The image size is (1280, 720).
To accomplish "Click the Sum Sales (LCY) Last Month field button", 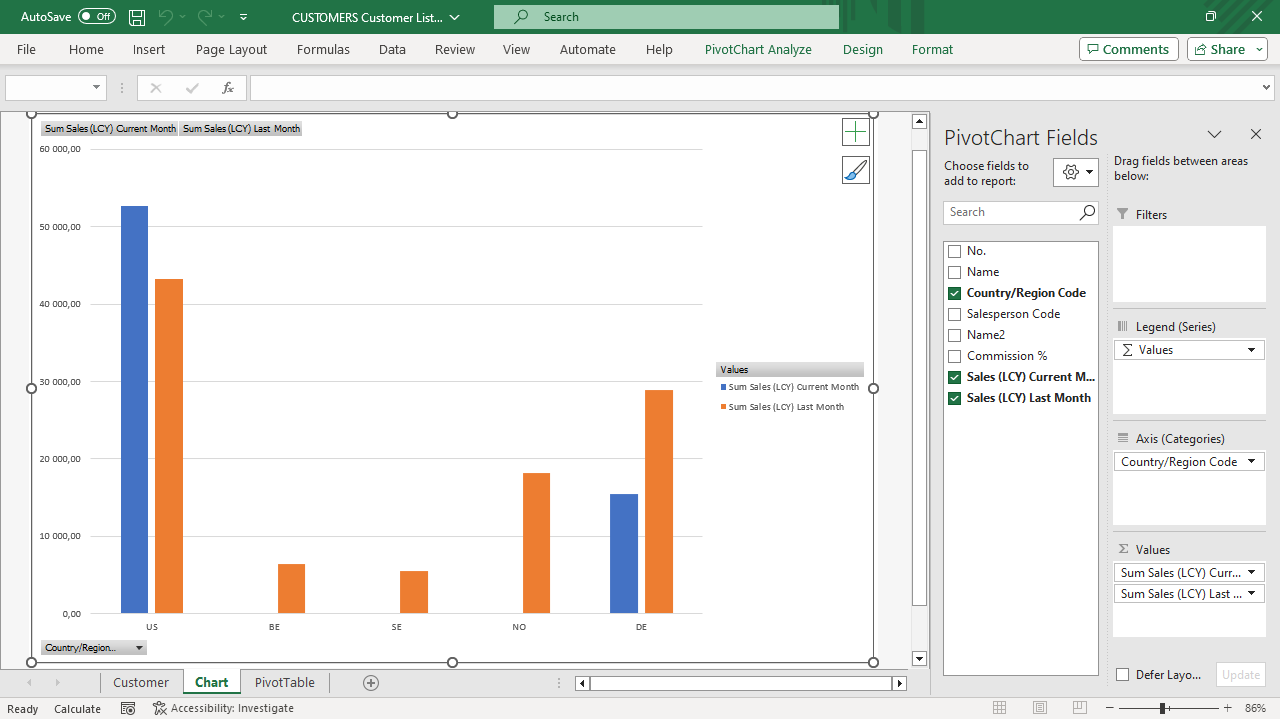I will [241, 129].
